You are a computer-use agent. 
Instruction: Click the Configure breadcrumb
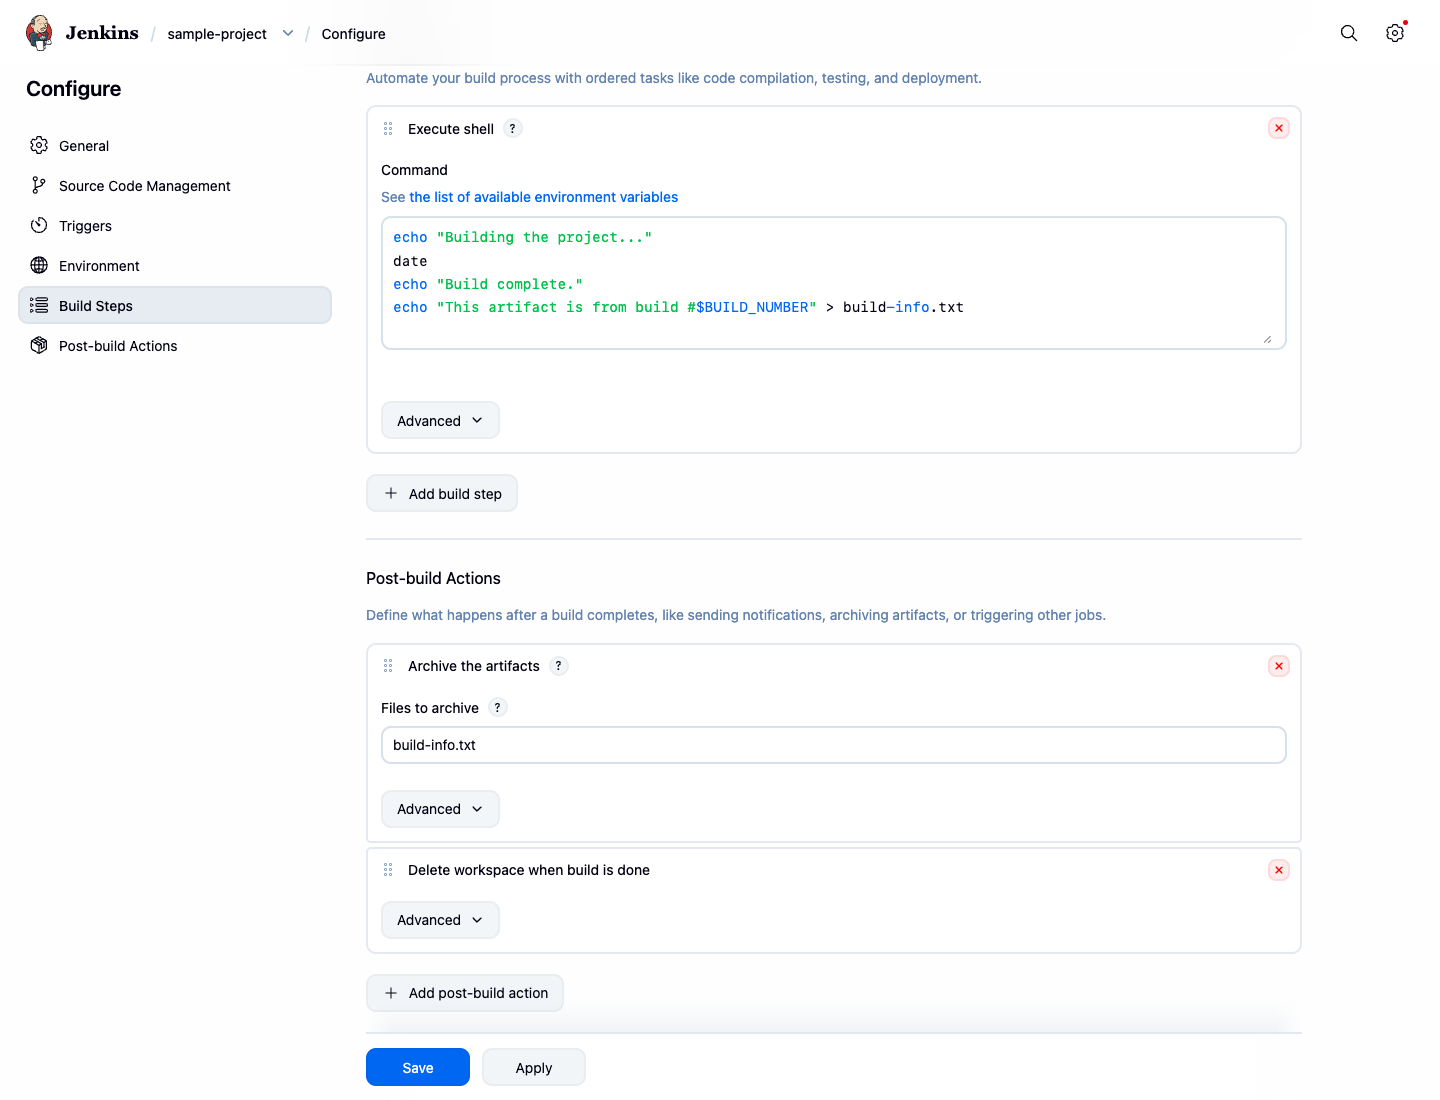click(353, 34)
